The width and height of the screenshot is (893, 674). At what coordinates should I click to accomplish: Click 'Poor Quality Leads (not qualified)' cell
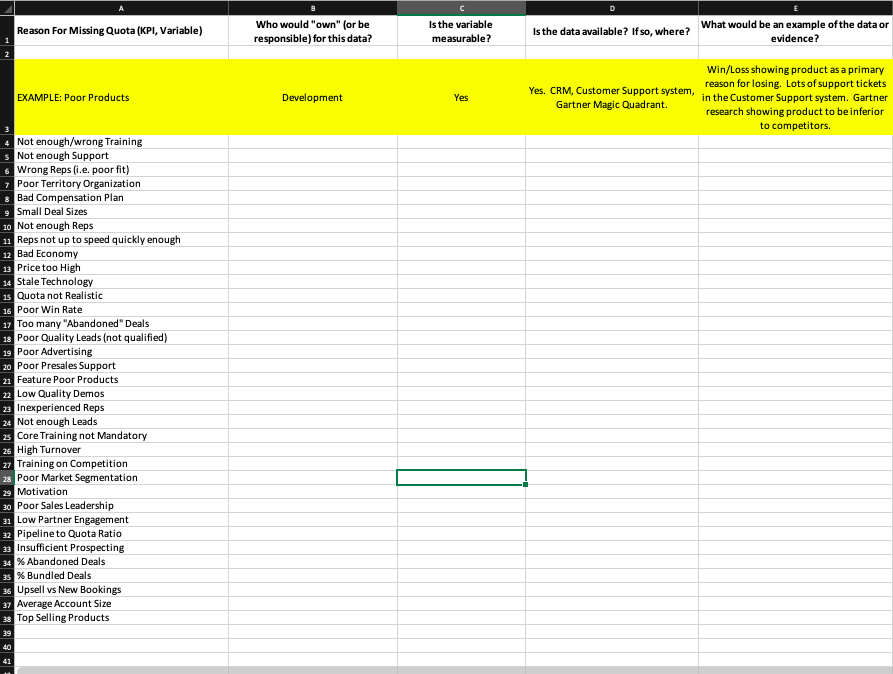coord(121,338)
